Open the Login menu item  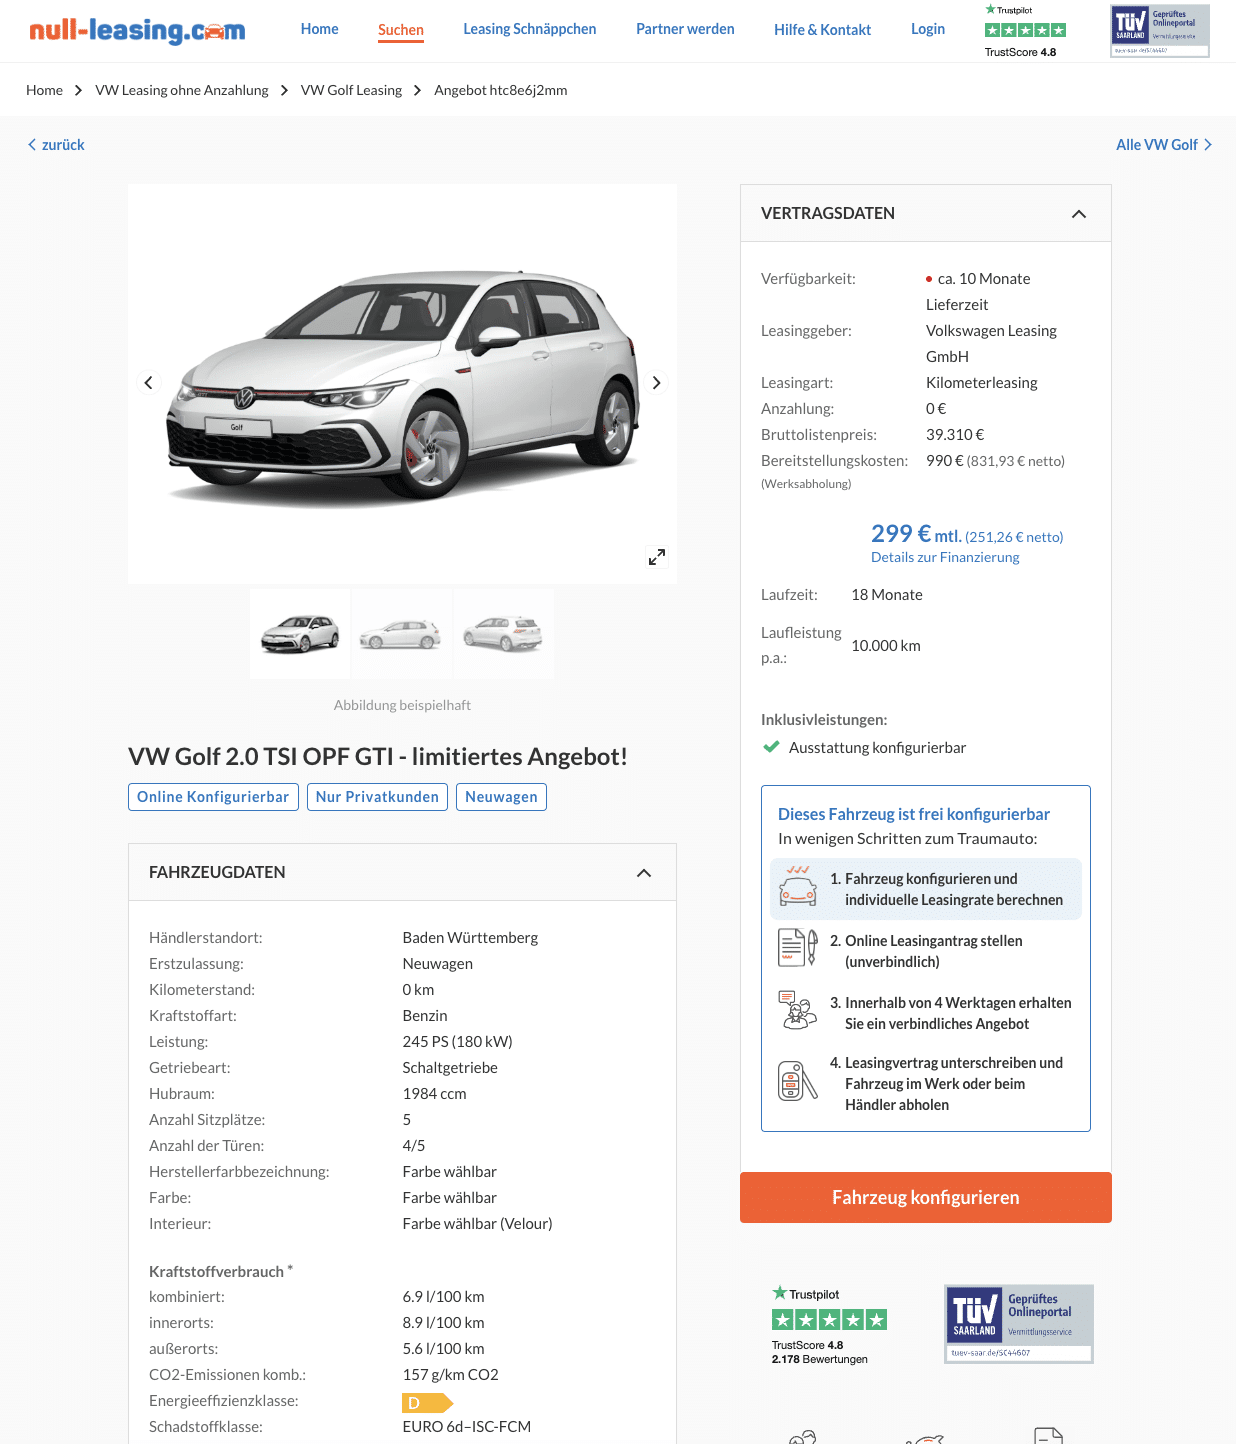(928, 29)
